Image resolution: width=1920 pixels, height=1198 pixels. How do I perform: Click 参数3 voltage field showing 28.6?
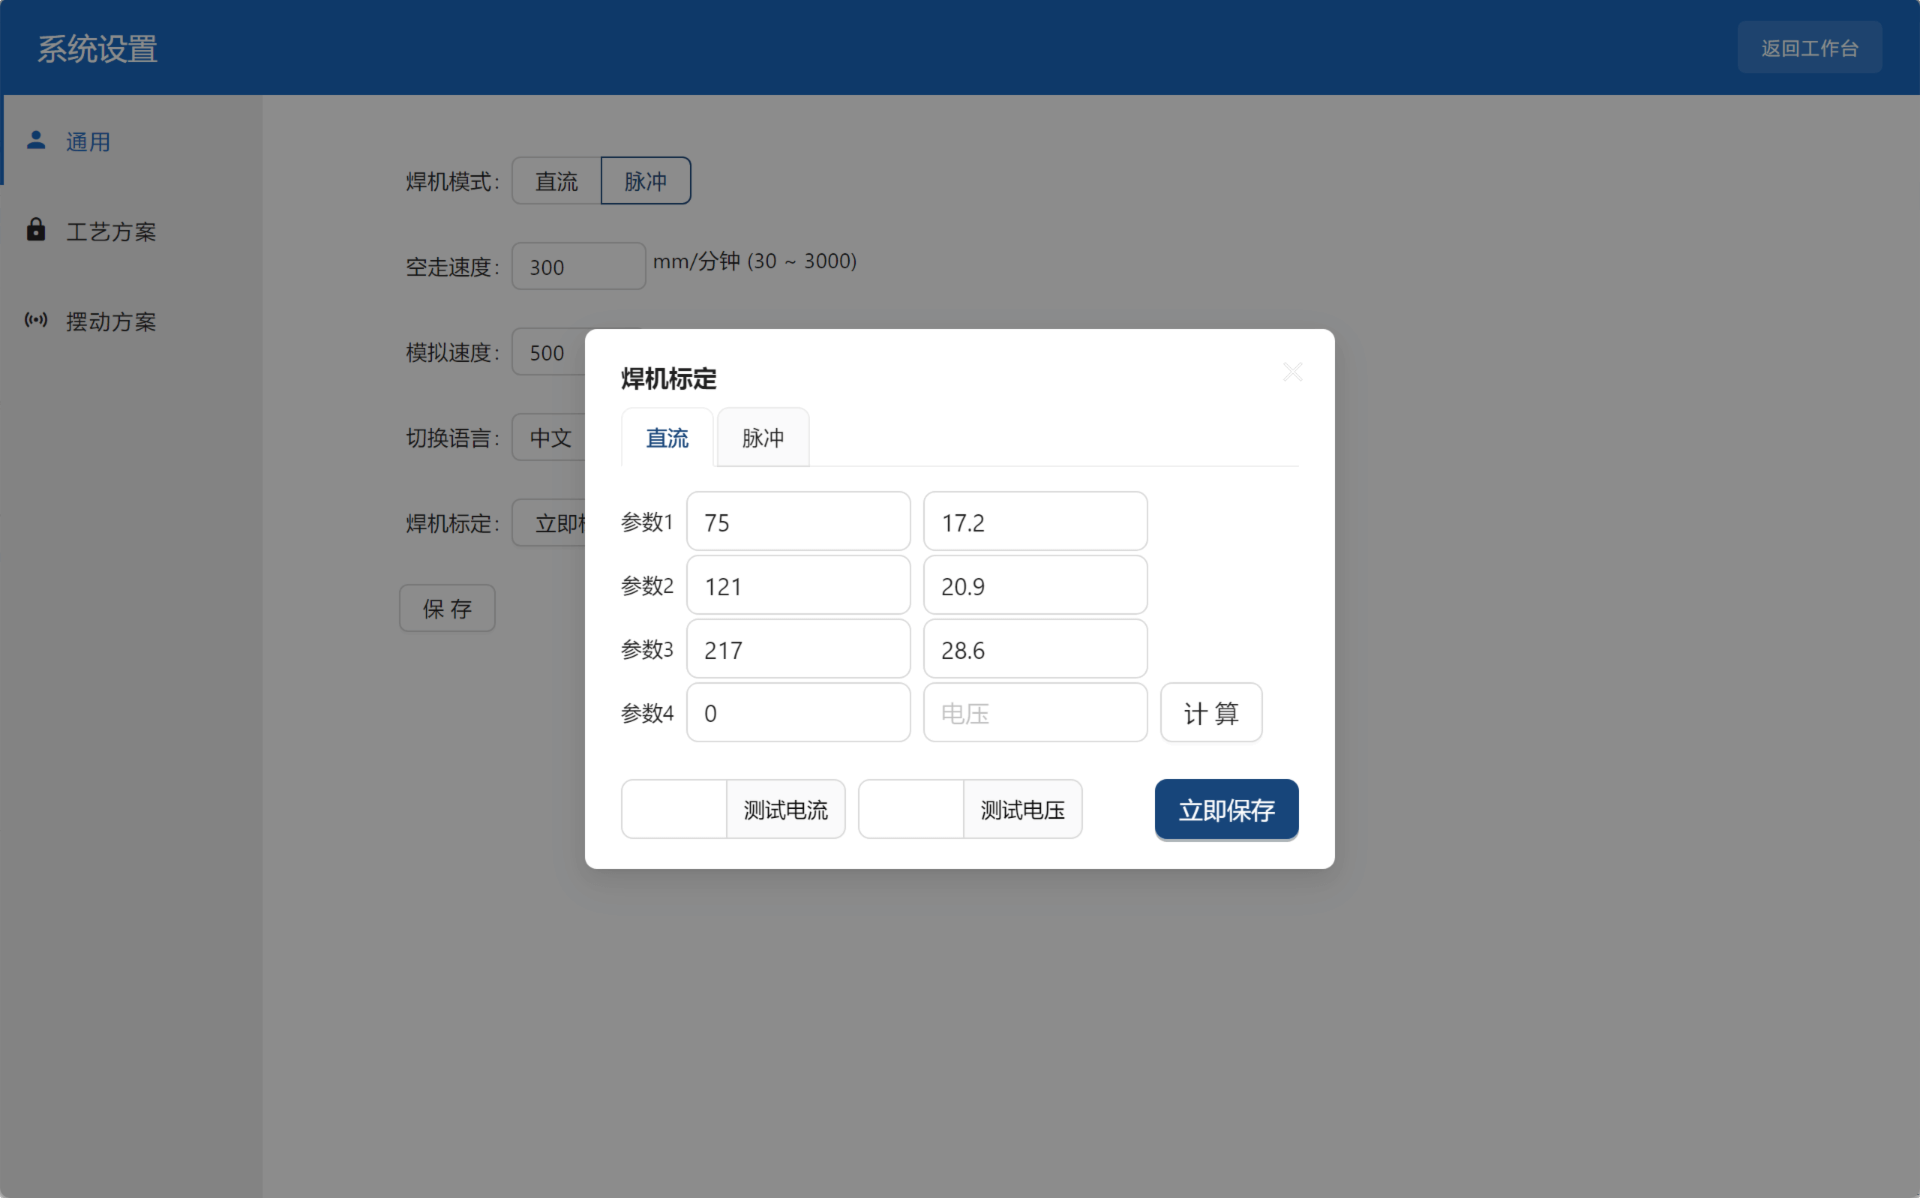1034,650
